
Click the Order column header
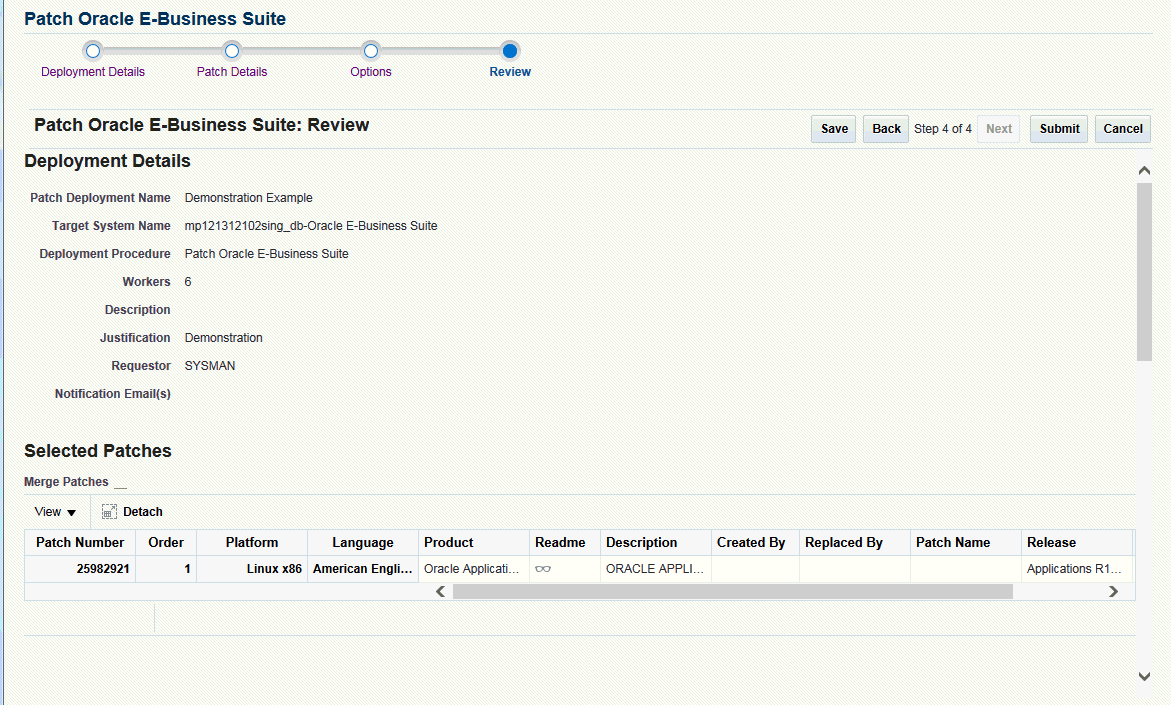(x=166, y=542)
